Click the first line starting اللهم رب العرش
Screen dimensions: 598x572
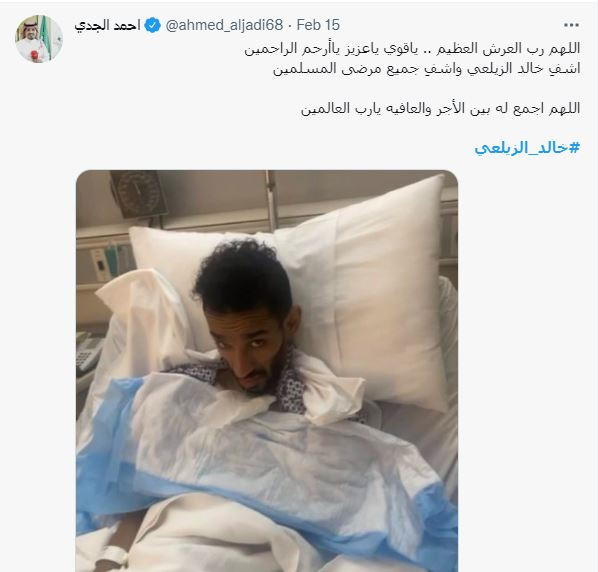[412, 49]
